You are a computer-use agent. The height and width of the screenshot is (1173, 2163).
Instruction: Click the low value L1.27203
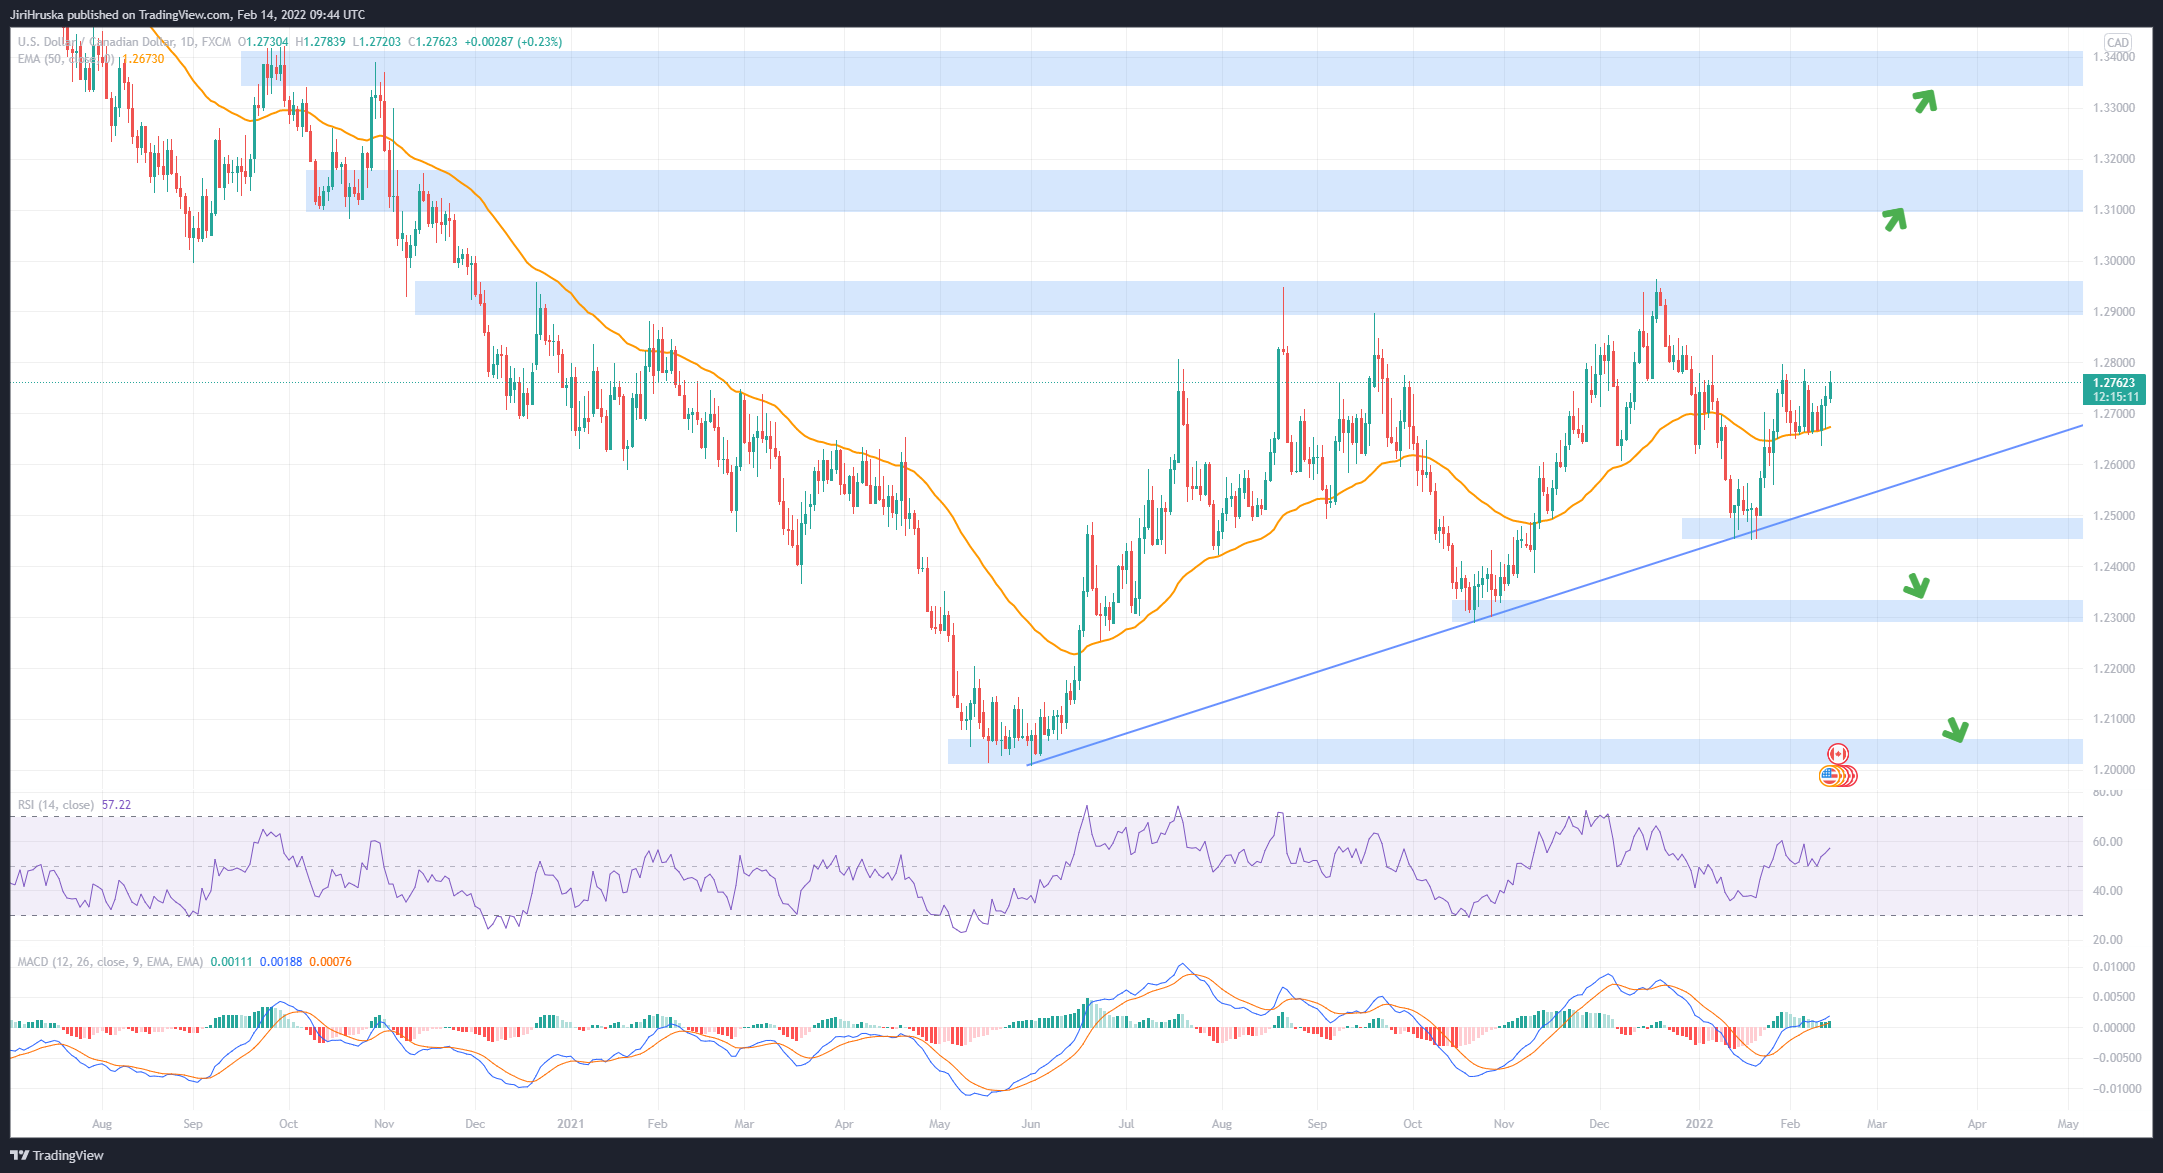(377, 42)
